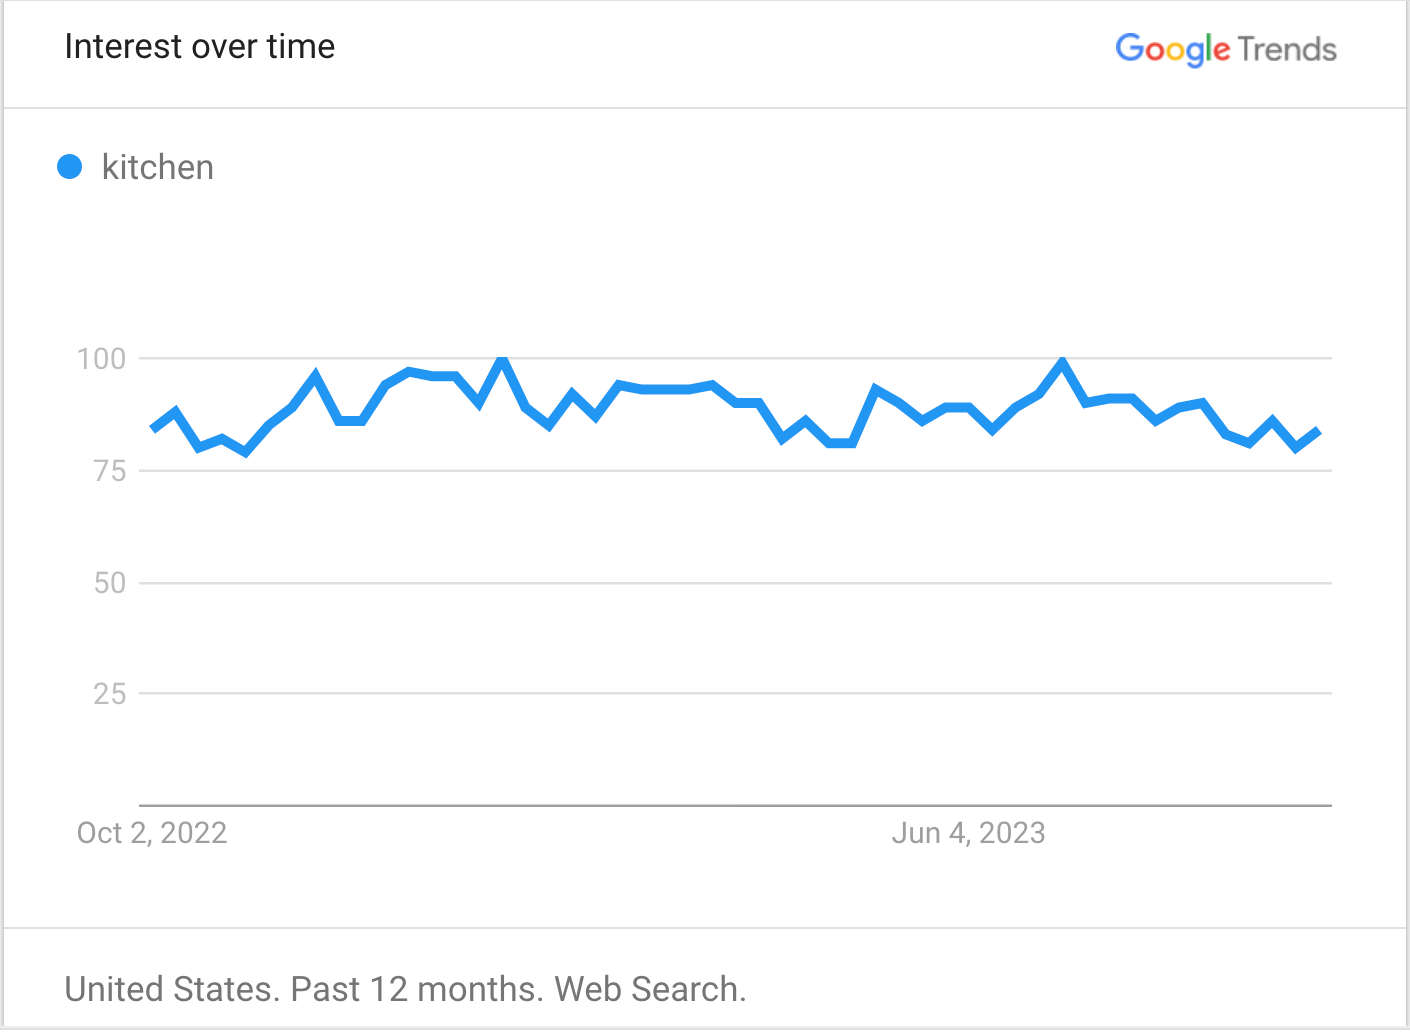Click the Web Search footer text
This screenshot has height=1032, width=1410.
pos(650,989)
